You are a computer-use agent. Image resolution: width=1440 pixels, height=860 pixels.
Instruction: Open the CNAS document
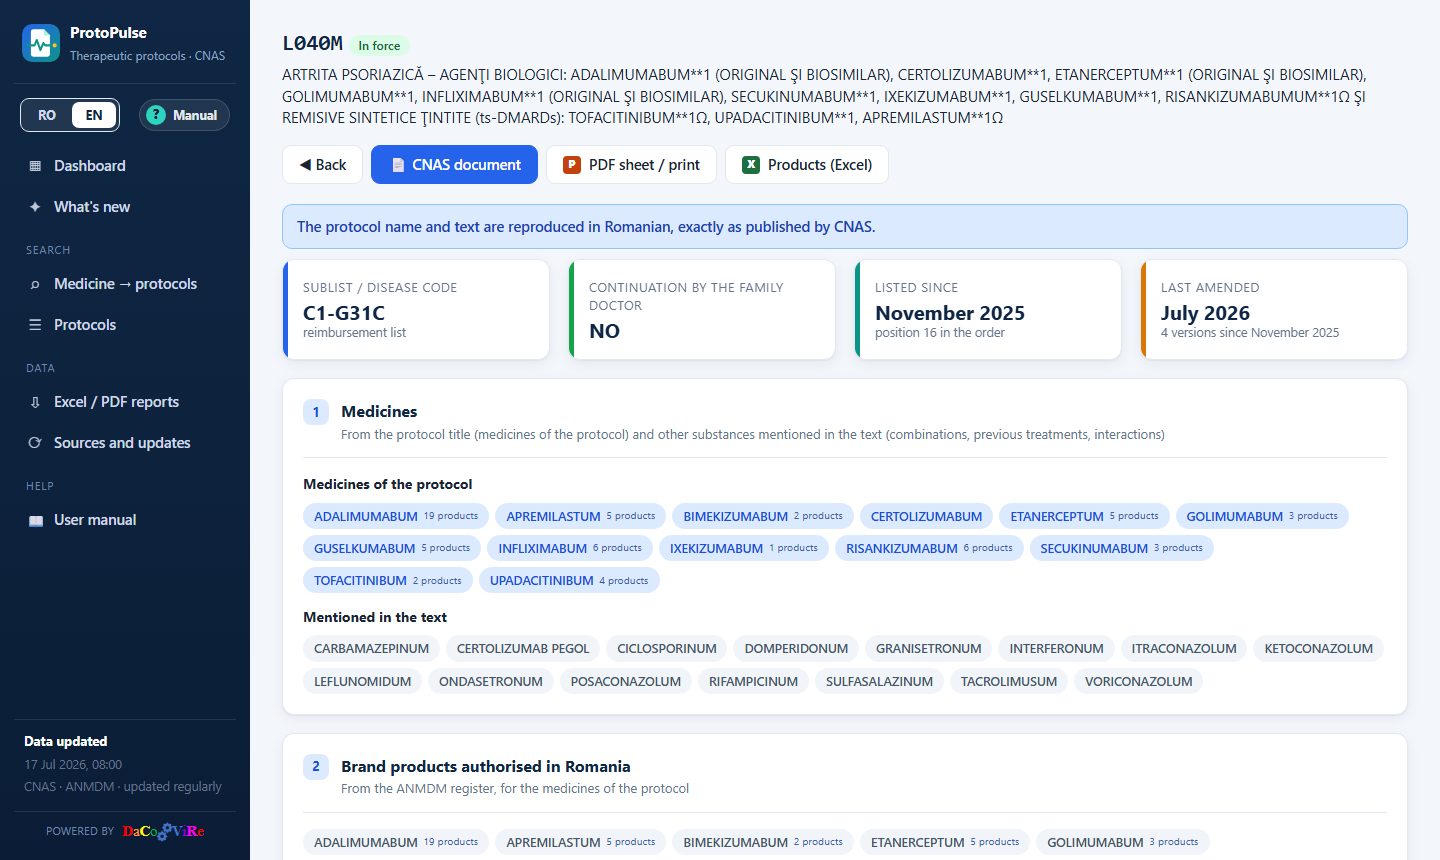point(454,165)
